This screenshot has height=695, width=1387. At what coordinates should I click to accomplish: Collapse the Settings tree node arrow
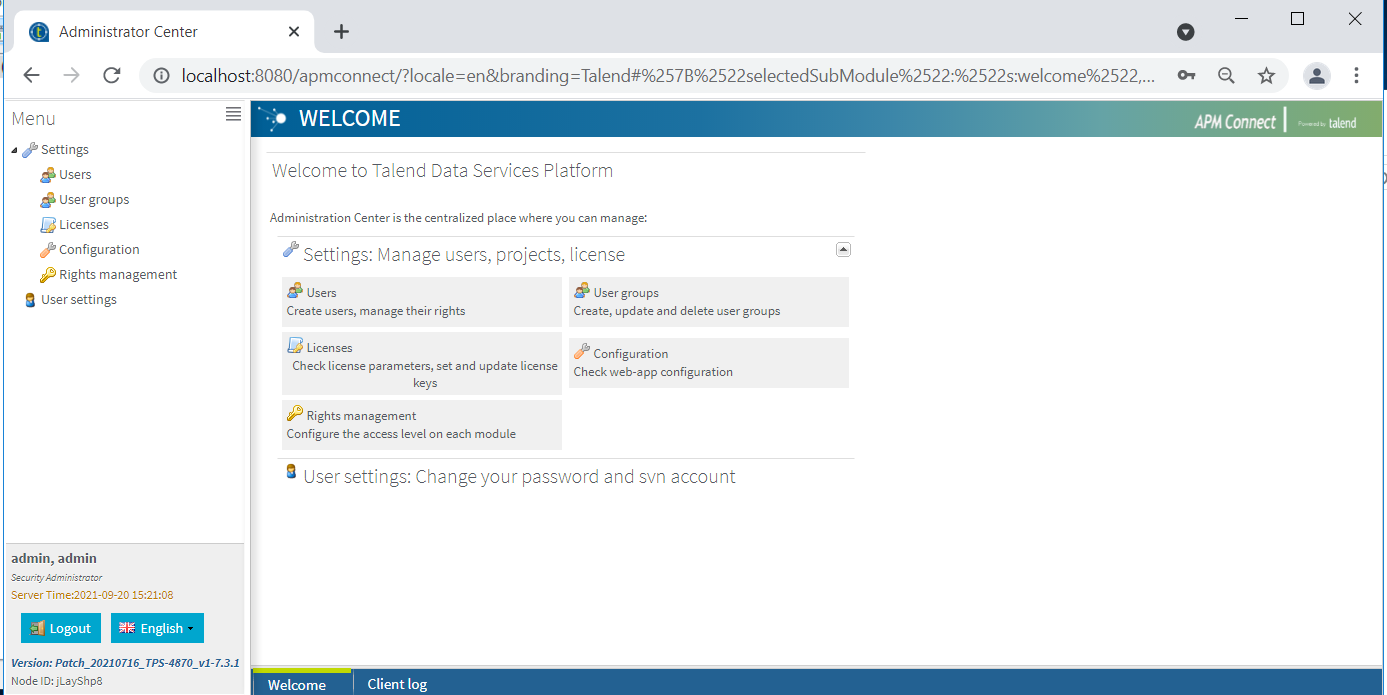click(x=14, y=150)
